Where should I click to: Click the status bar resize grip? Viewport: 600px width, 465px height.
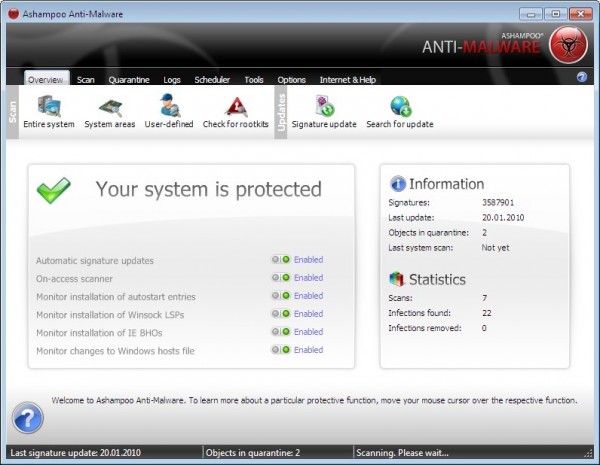point(589,453)
